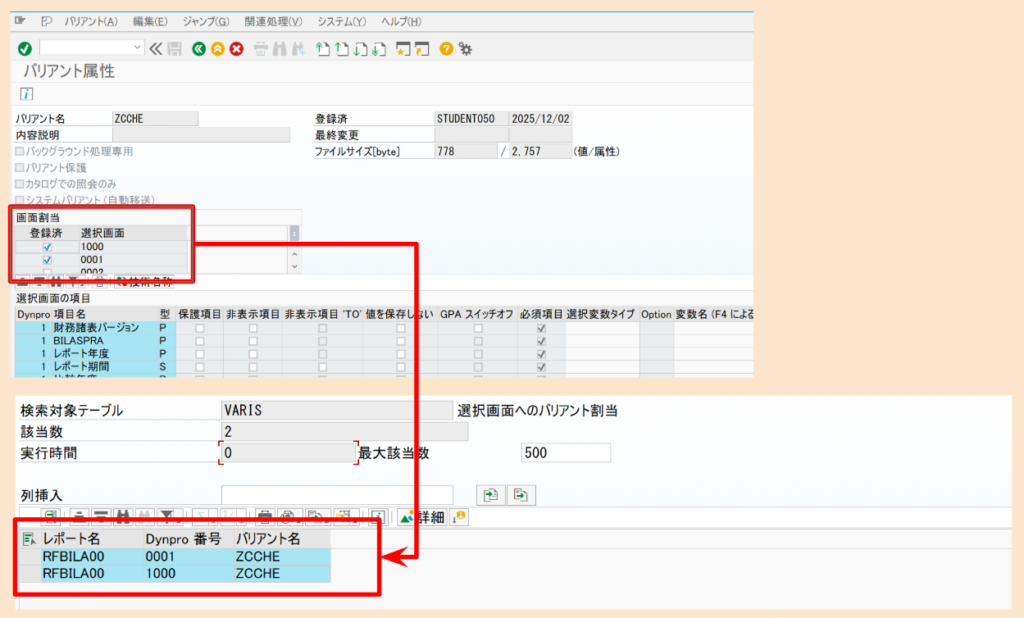Click the red Cancel icon
Image resolution: width=1024 pixels, height=618 pixels.
236,47
